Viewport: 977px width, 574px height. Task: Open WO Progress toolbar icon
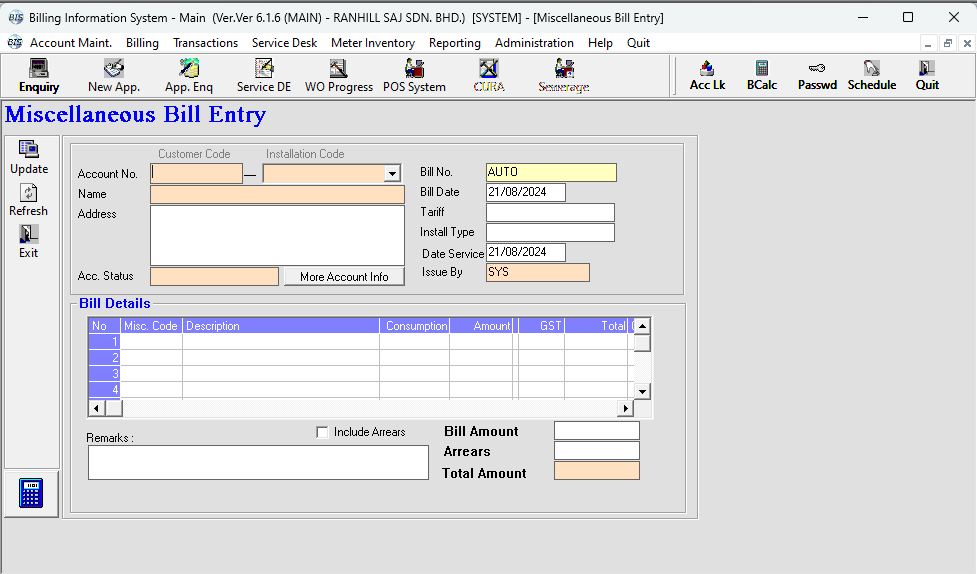[338, 75]
